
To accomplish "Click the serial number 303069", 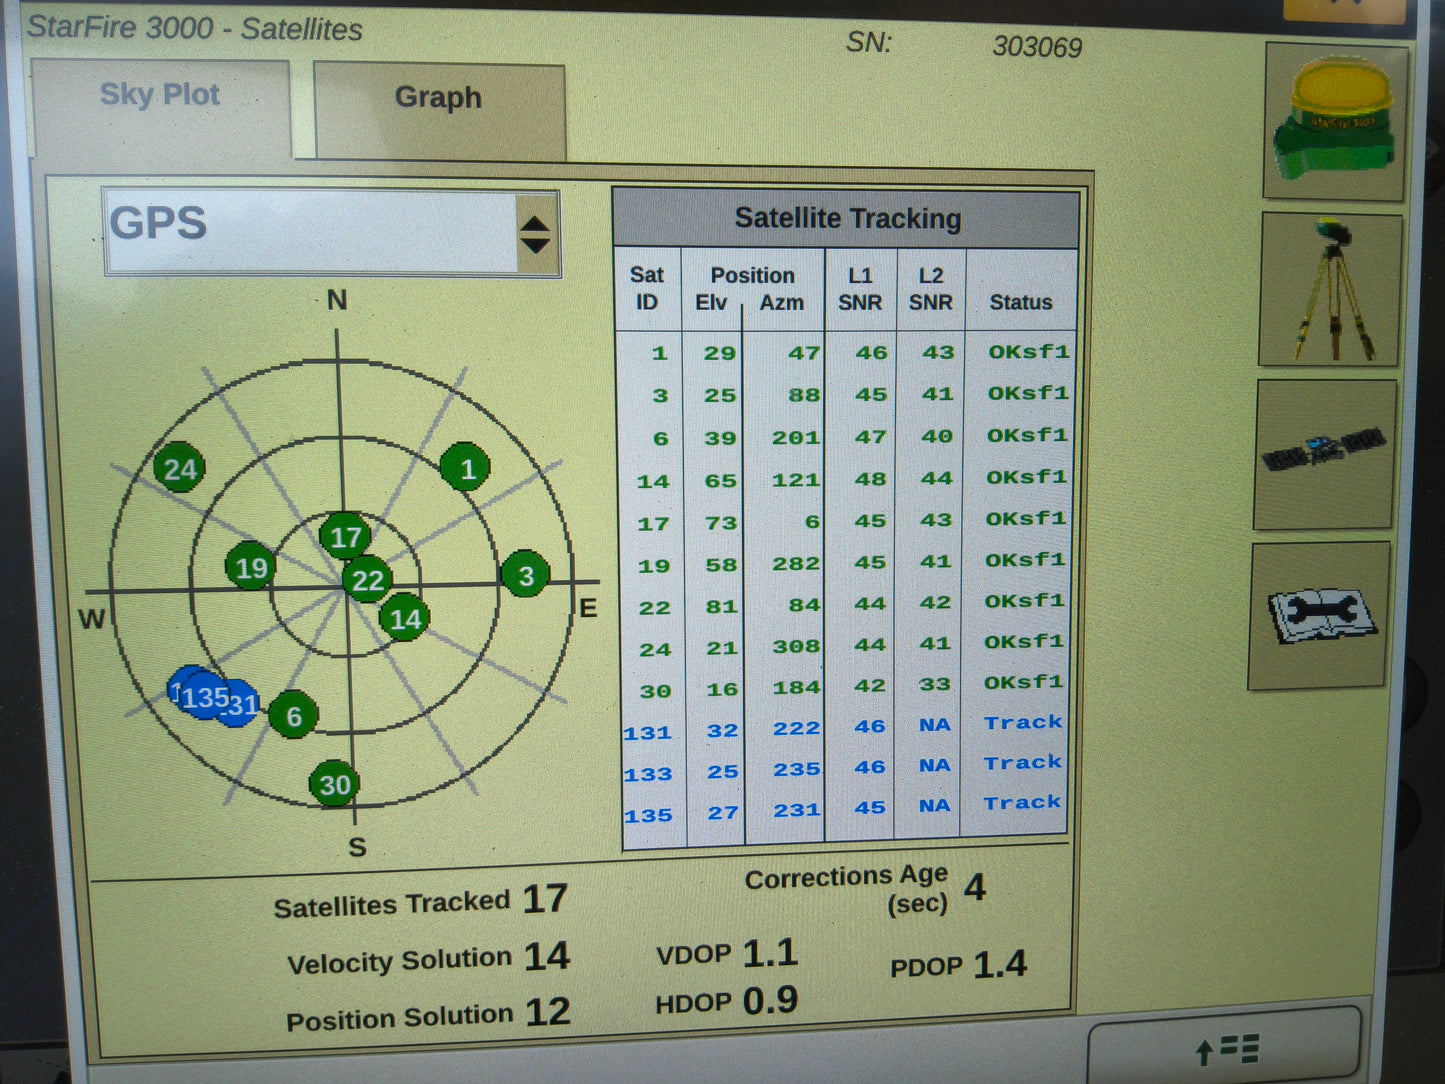I will coord(1037,47).
